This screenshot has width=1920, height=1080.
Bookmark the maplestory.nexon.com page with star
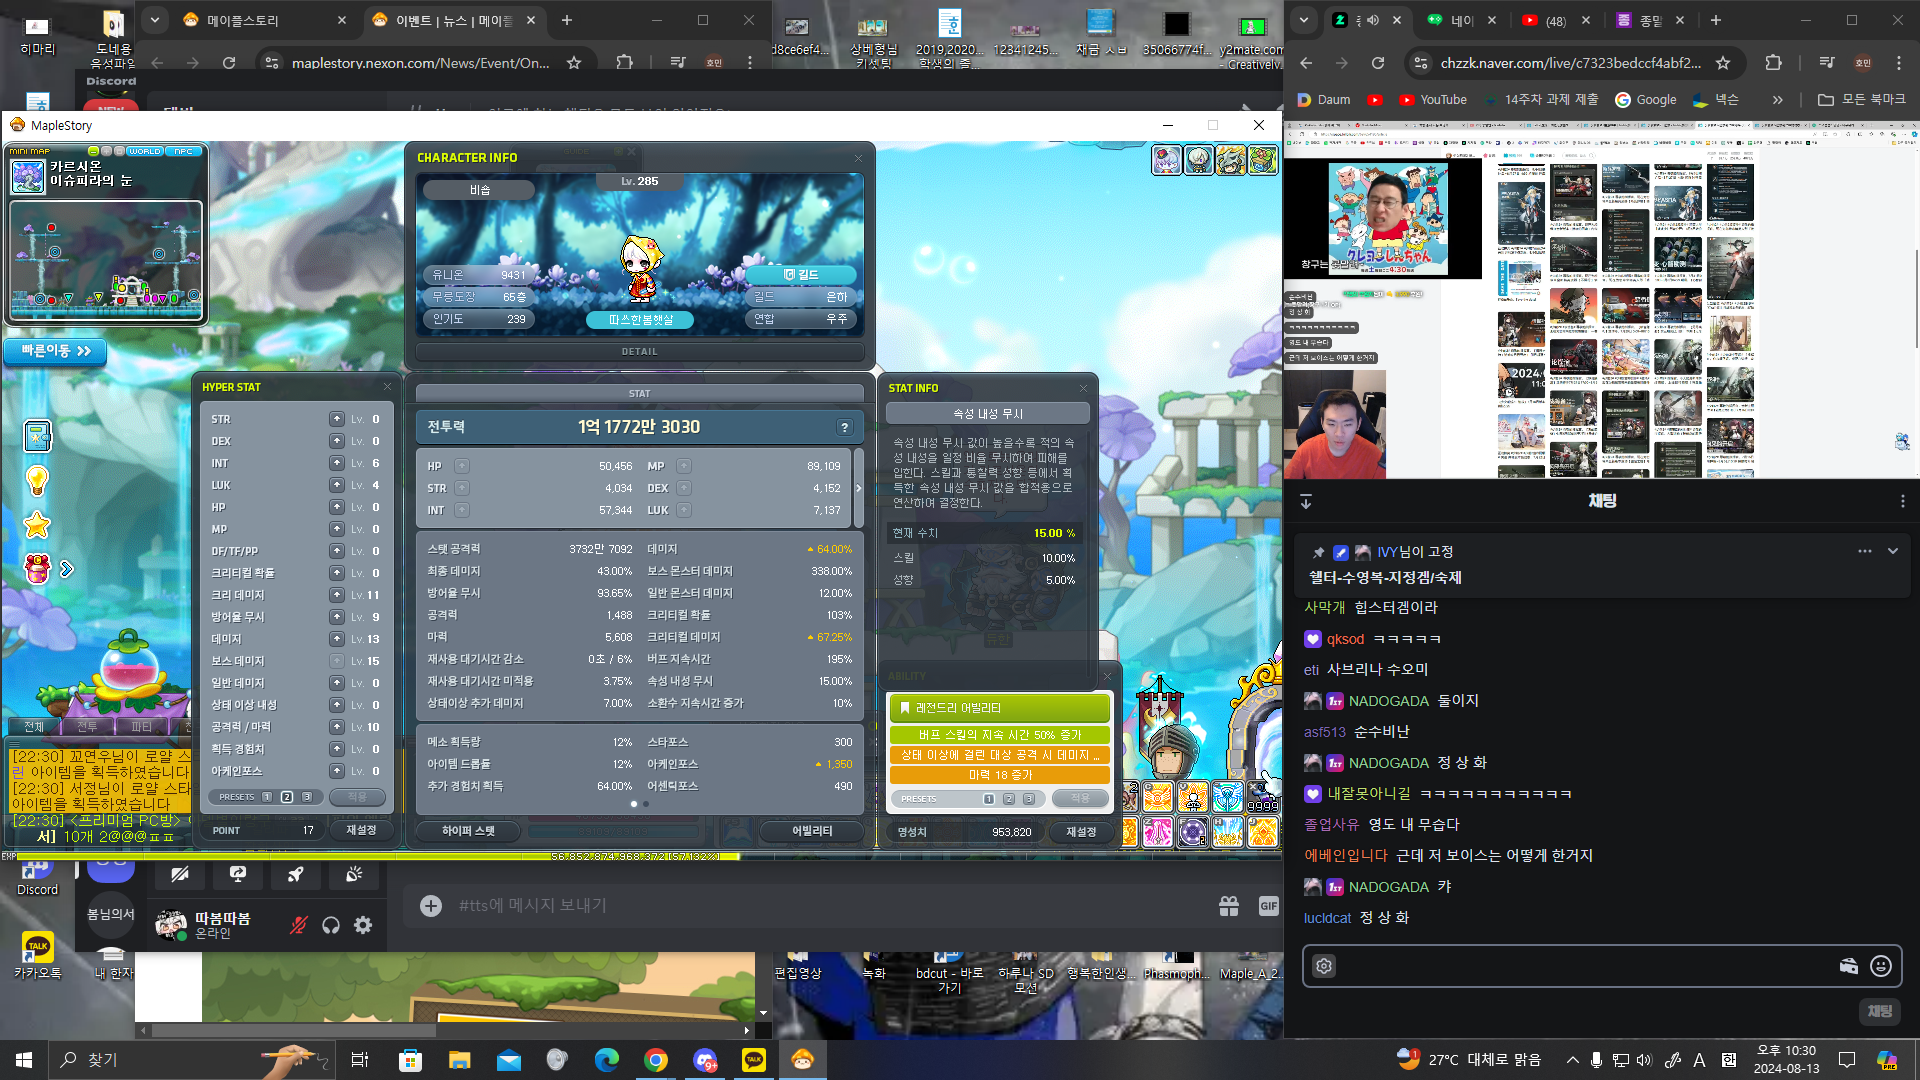(574, 62)
